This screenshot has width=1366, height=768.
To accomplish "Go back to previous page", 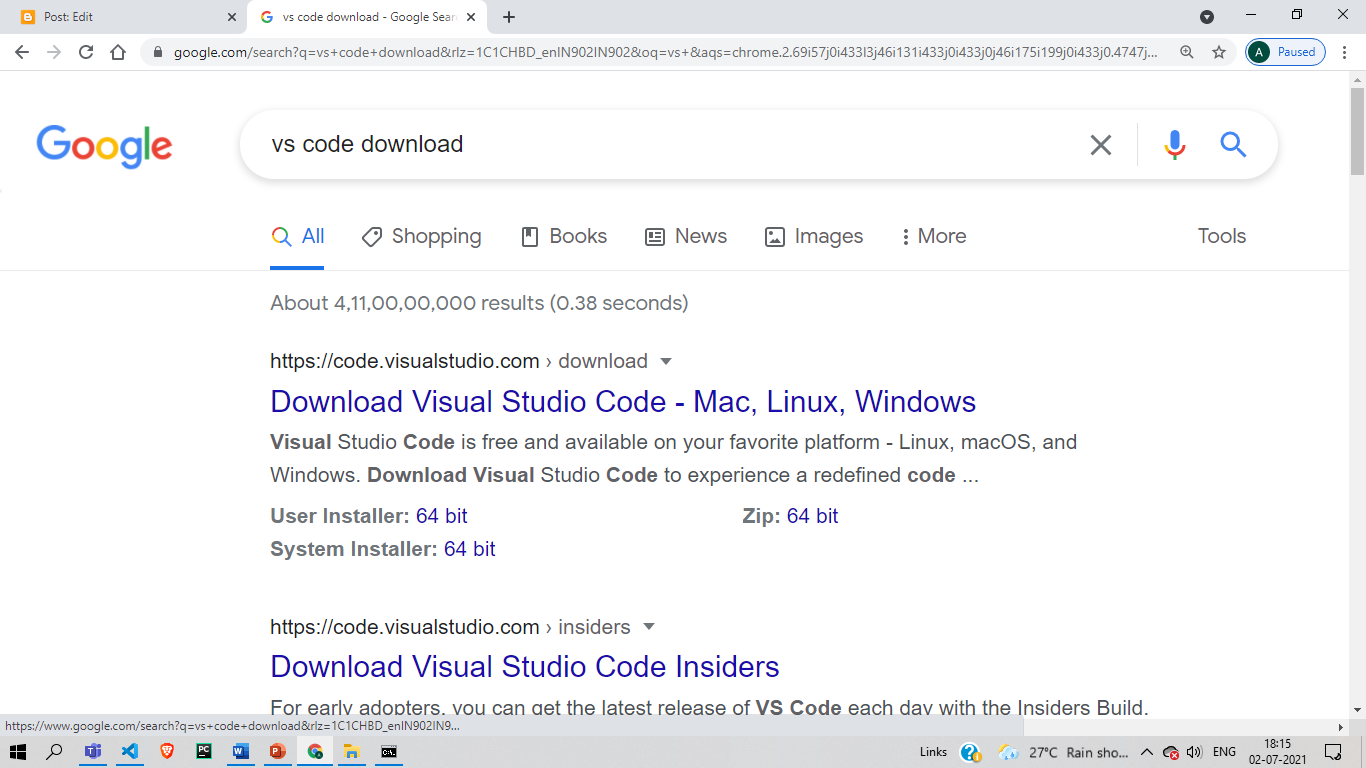I will [22, 52].
